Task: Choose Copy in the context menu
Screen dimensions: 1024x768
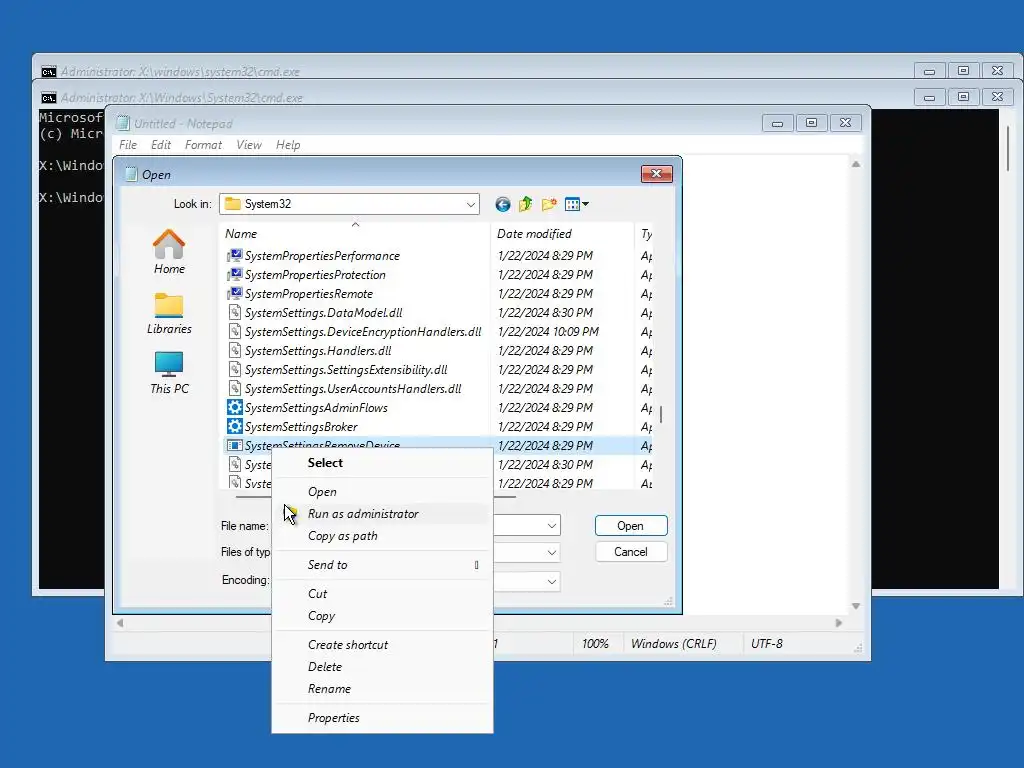Action: [382, 615]
